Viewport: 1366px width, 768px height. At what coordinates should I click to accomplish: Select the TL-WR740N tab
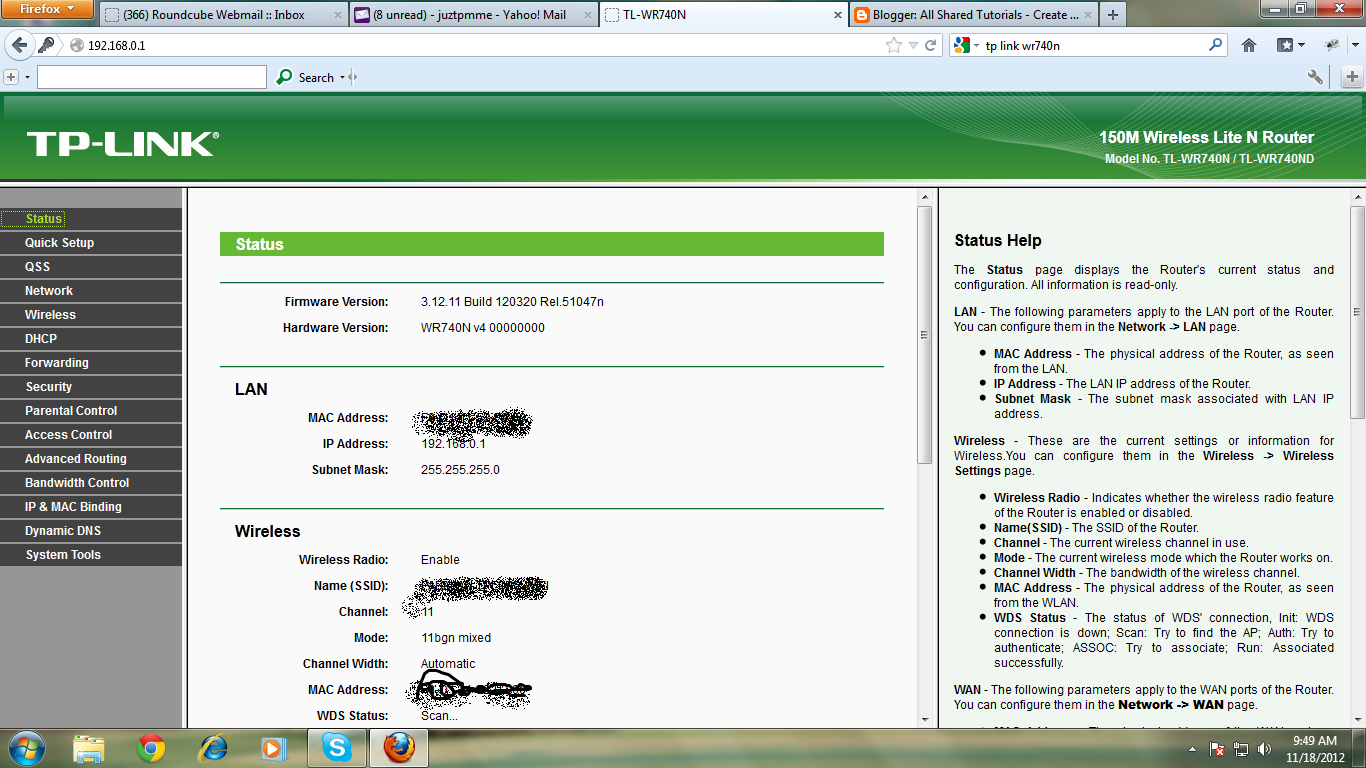pyautogui.click(x=723, y=15)
